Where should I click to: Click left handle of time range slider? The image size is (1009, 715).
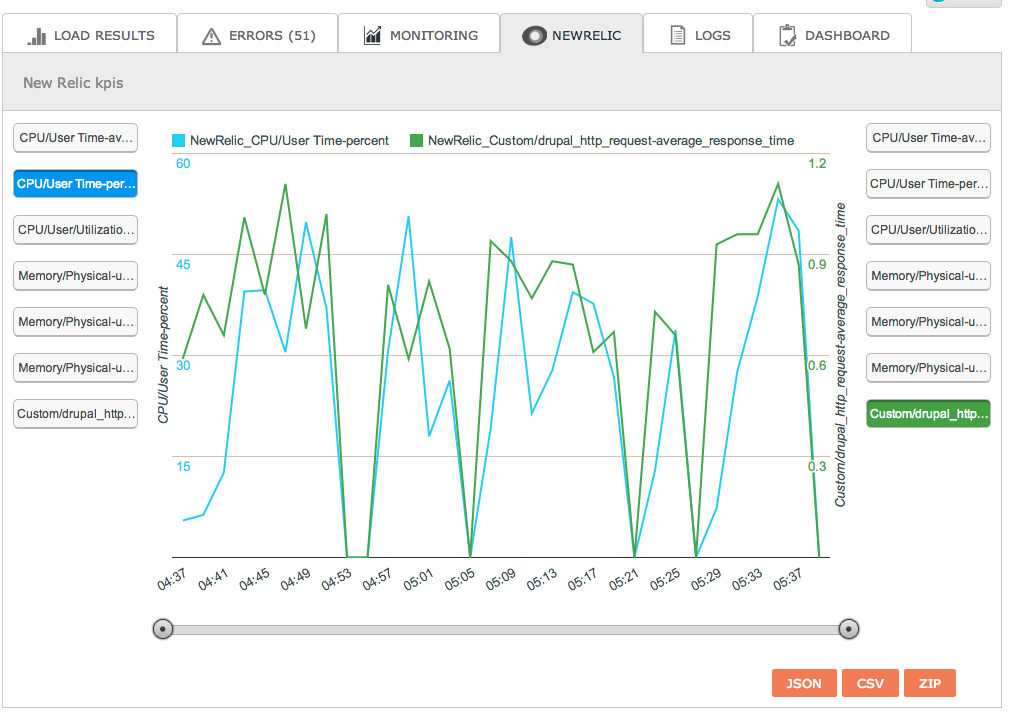coord(163,629)
